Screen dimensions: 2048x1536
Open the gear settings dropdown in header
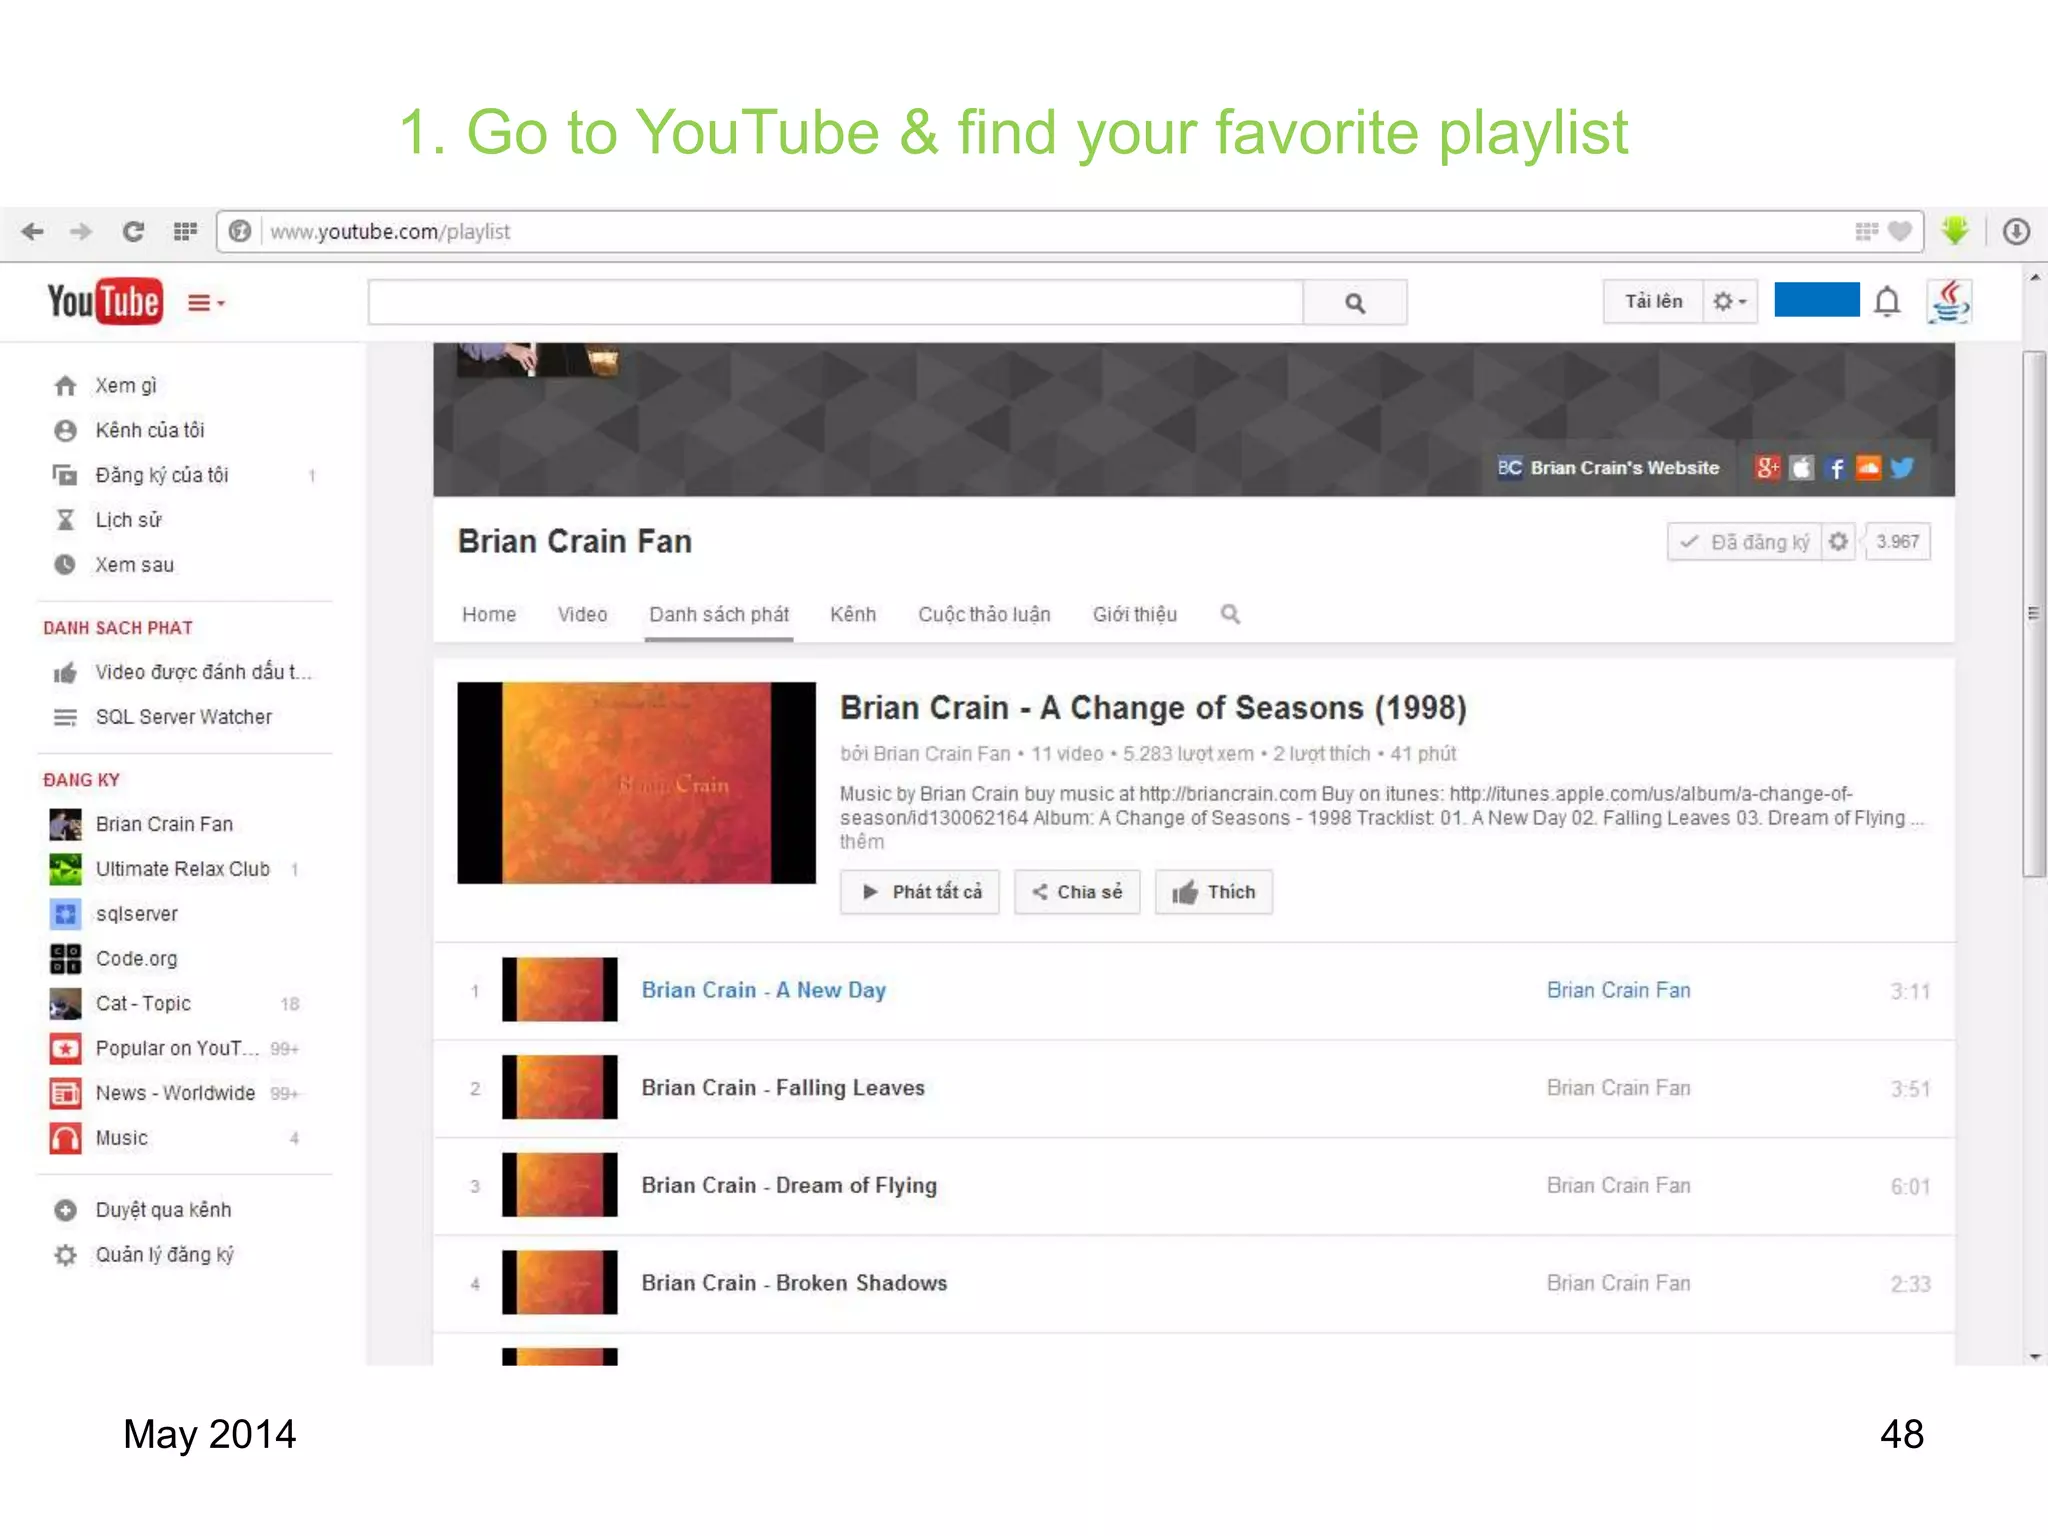tap(1729, 301)
